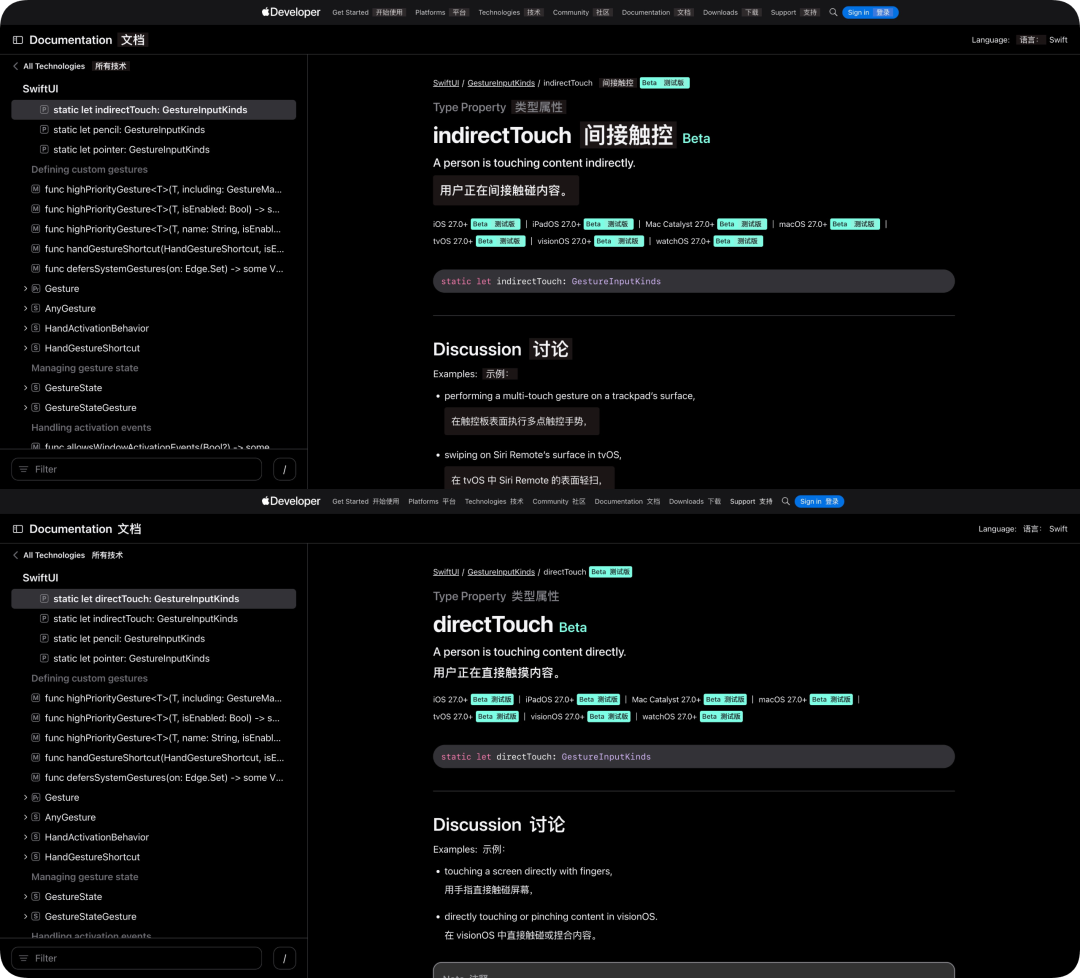Click S icon beside HandGestureShortcut on the indirectTouch page
The image size is (1080, 978).
(36, 348)
